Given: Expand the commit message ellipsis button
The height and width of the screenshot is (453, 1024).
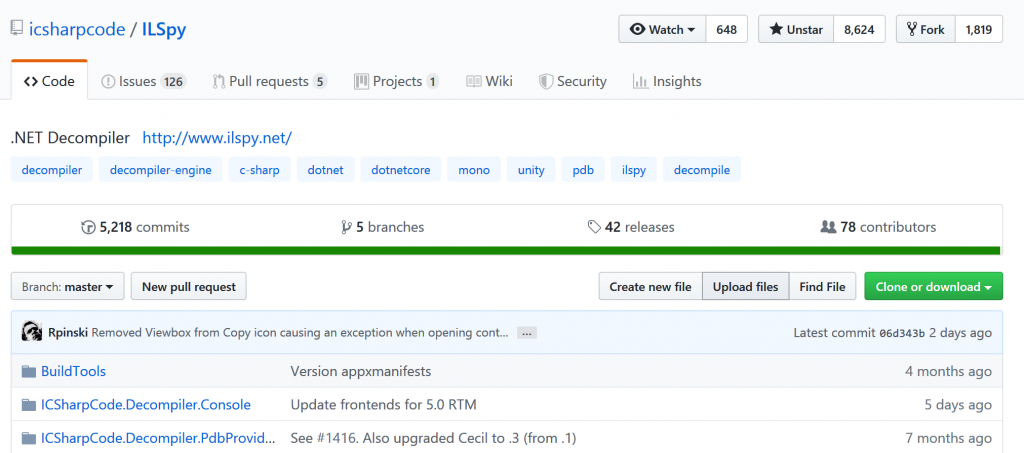Looking at the screenshot, I should [526, 333].
